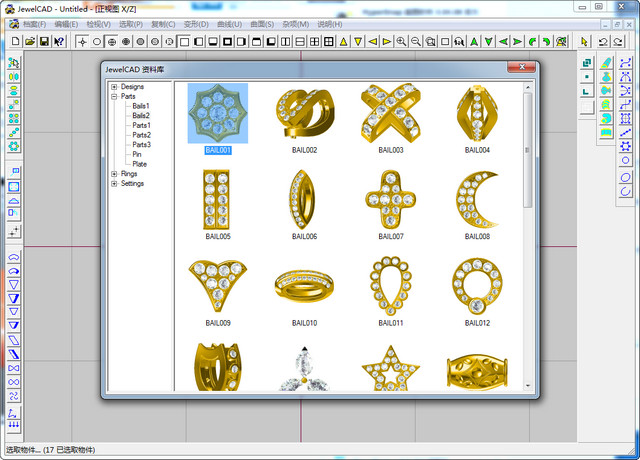Click the Zoom Out magnifier icon
The height and width of the screenshot is (460, 640).
[416, 41]
